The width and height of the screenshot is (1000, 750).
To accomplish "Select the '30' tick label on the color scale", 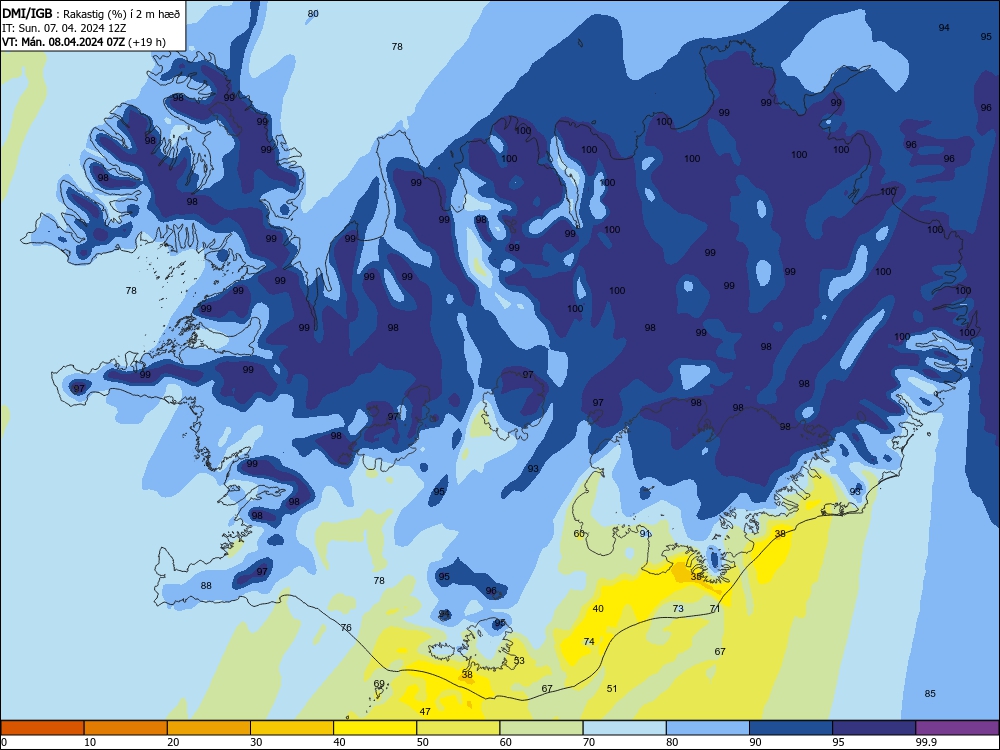I will (256, 742).
